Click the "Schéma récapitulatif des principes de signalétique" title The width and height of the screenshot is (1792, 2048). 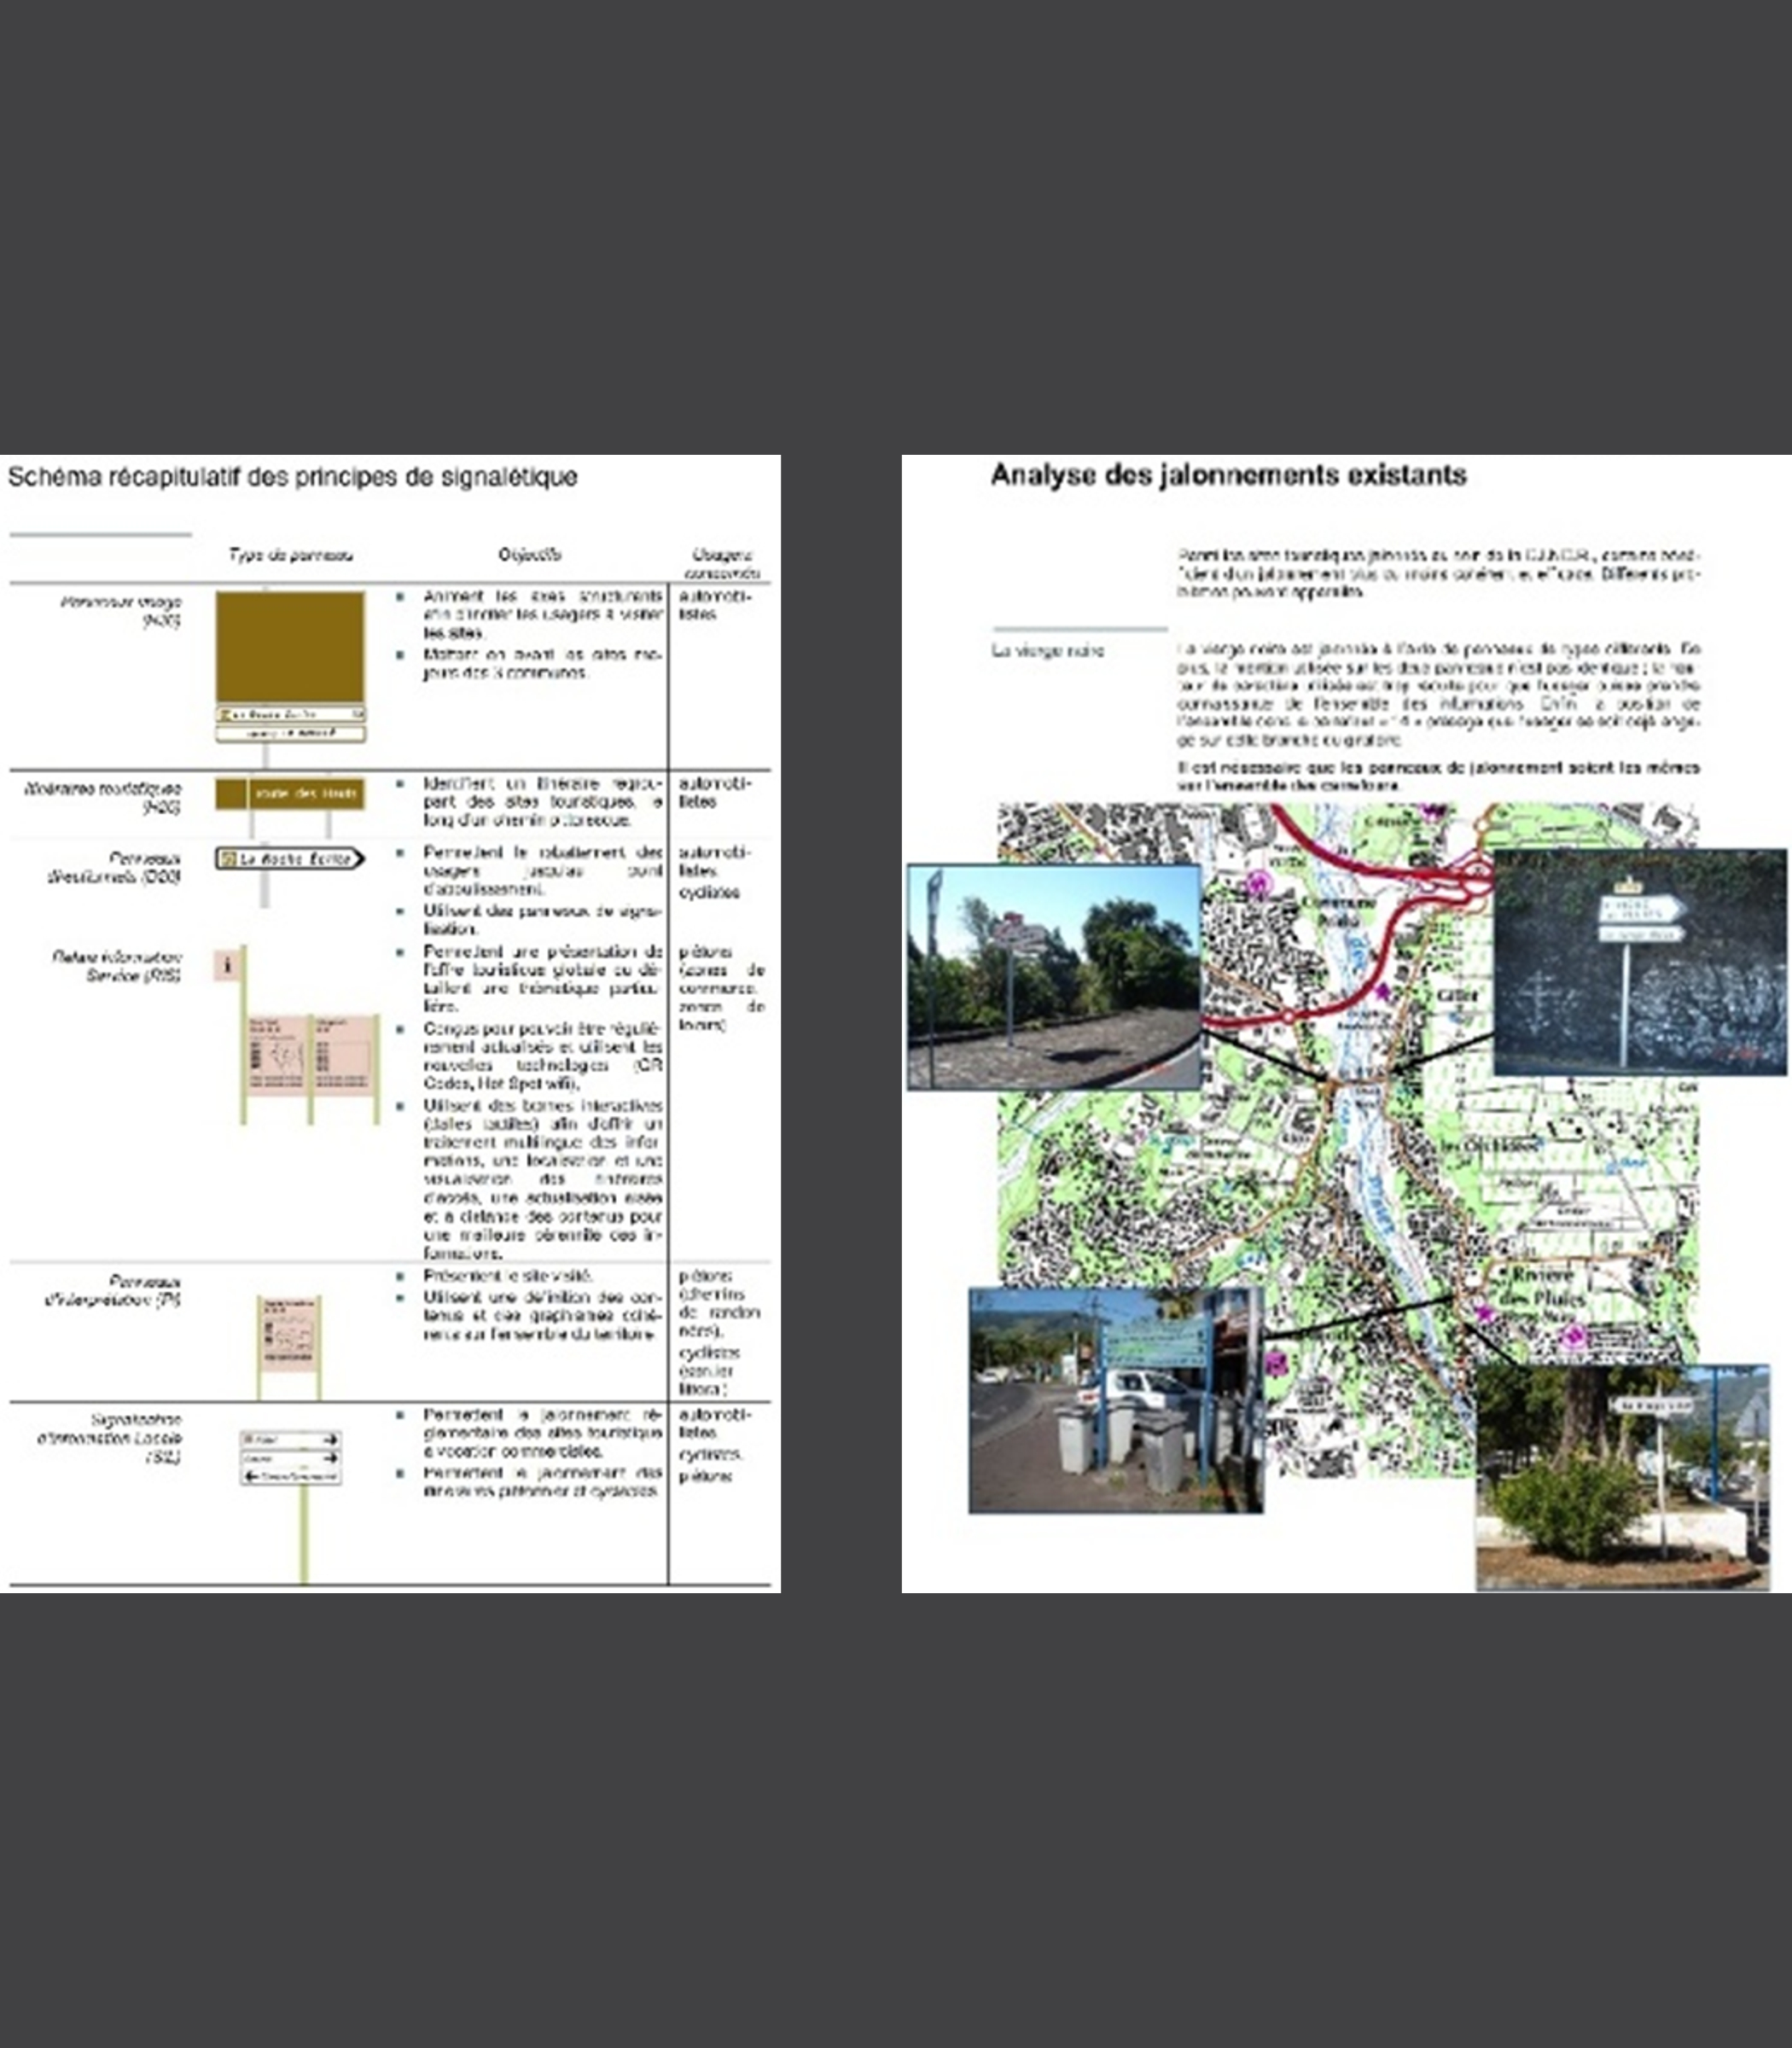pyautogui.click(x=292, y=477)
